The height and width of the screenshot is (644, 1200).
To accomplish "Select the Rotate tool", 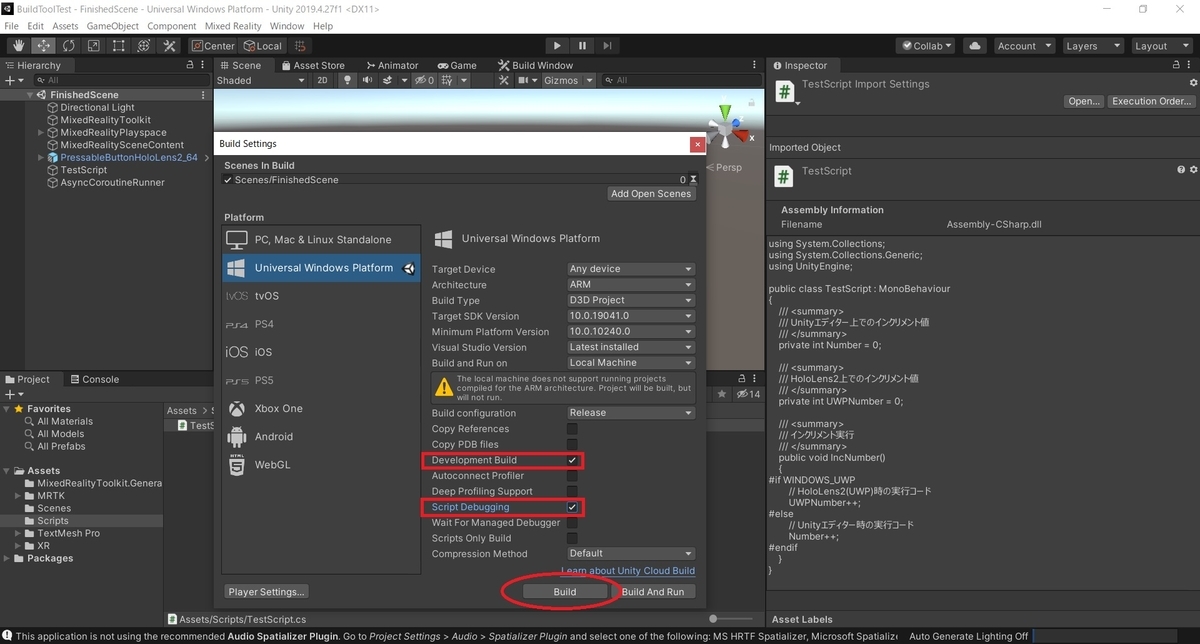I will [68, 46].
